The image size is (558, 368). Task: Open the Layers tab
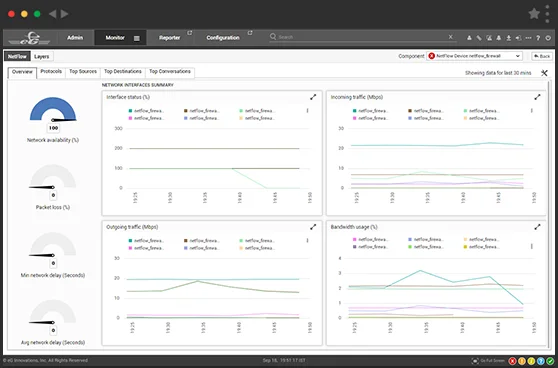tap(42, 56)
